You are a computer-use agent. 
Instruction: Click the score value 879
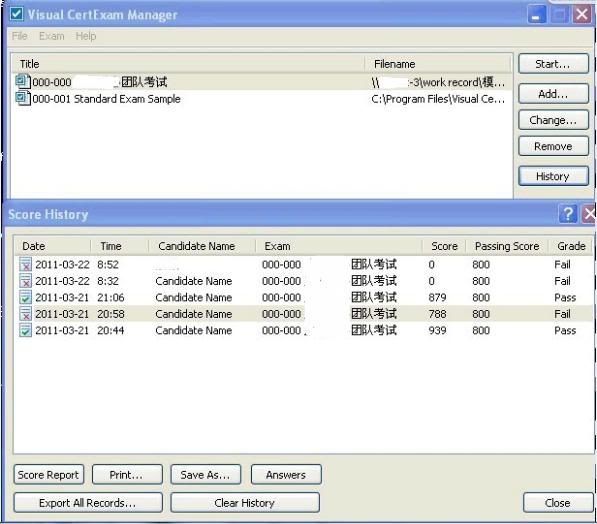pos(437,297)
